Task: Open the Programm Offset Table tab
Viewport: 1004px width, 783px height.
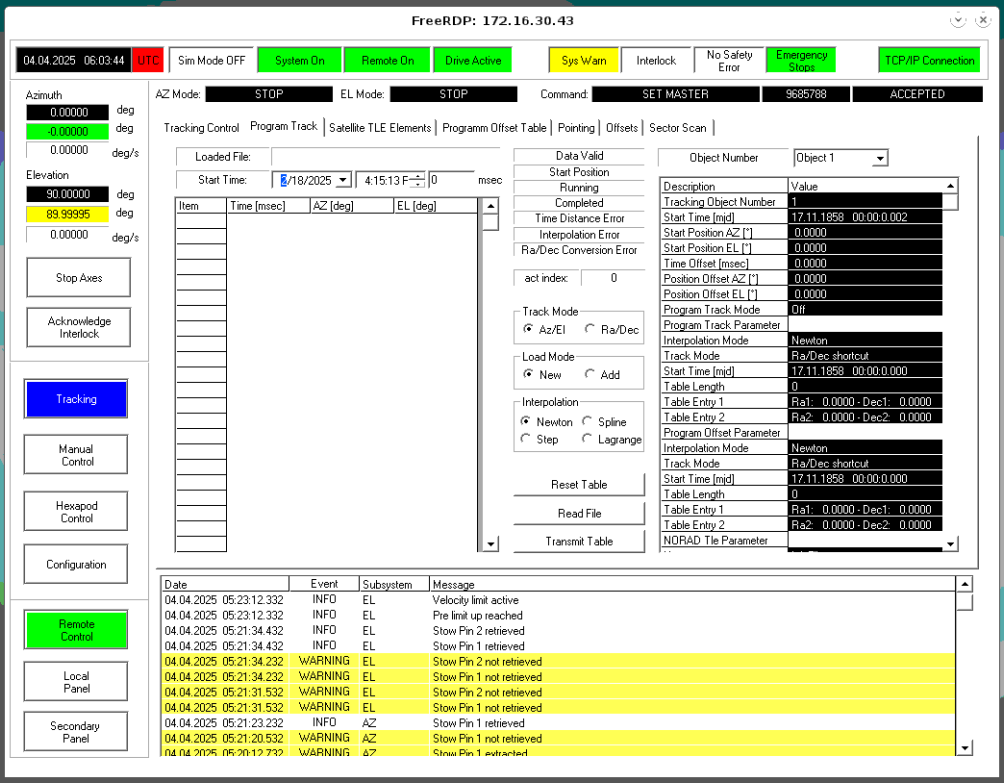Action: (494, 128)
